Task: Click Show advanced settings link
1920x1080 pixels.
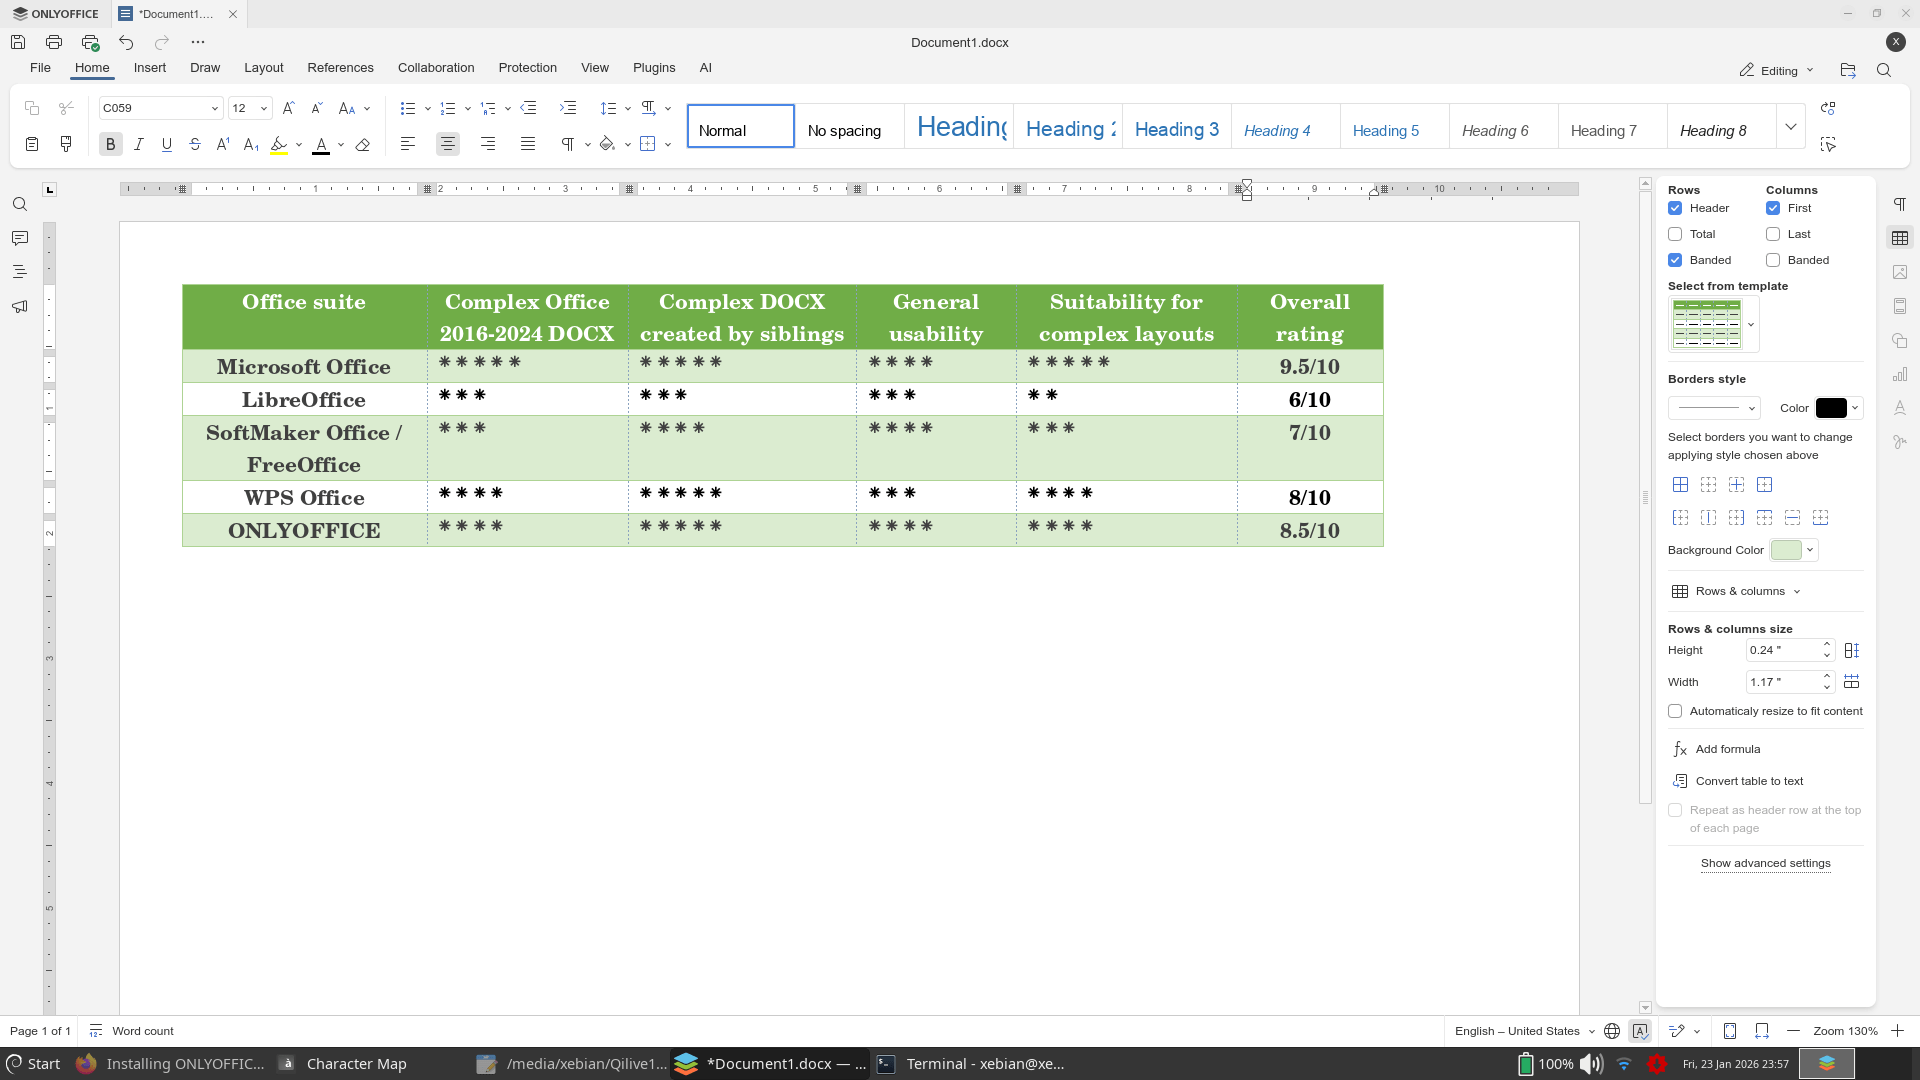Action: (1765, 863)
